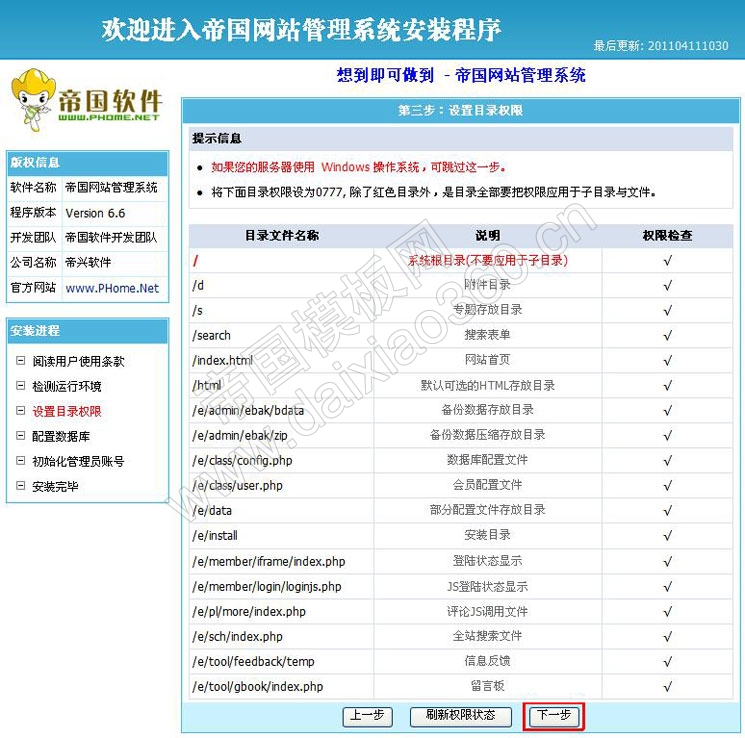This screenshot has width=745, height=738.
Task: Open the www.PHome.Net official website link
Action: [x=112, y=288]
